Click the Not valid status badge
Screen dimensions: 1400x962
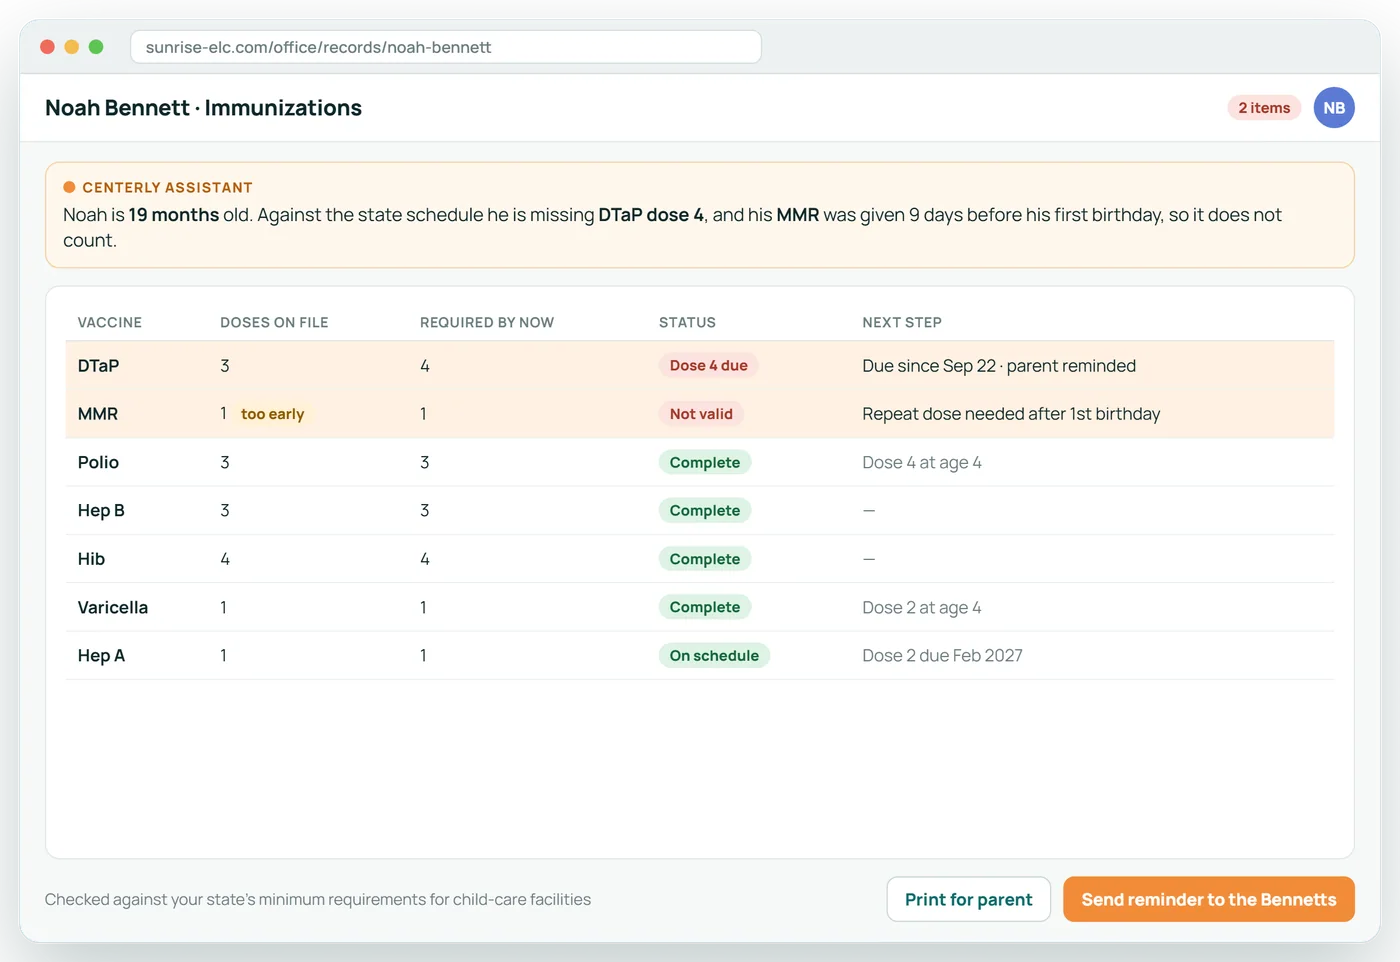(701, 414)
